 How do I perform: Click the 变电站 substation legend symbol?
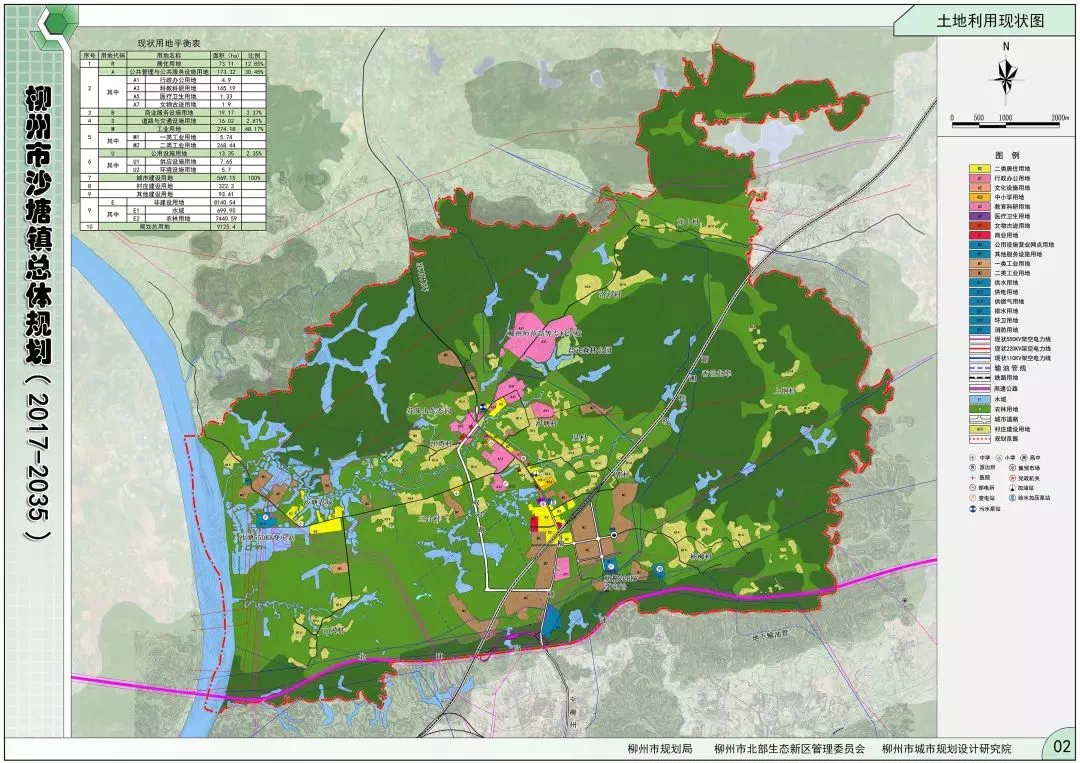tap(973, 498)
